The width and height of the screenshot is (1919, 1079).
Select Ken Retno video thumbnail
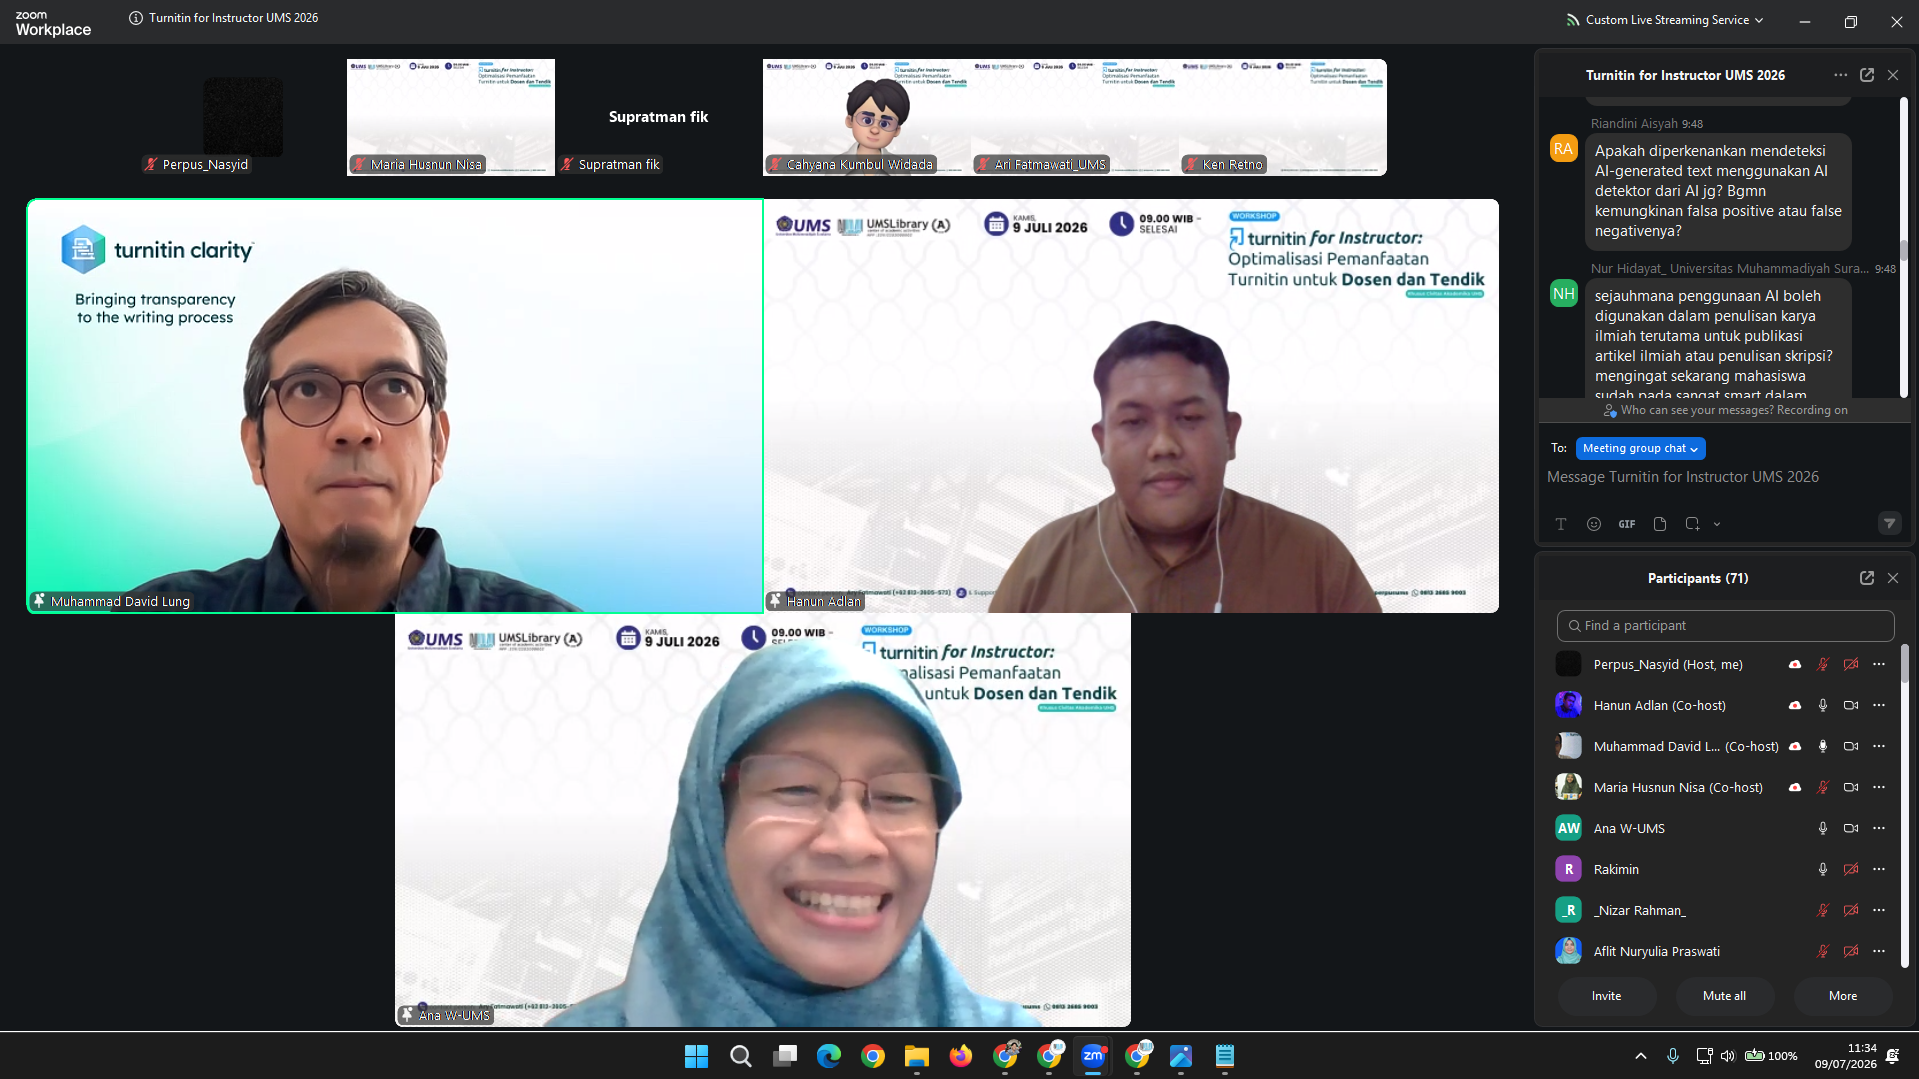[x=1283, y=117]
